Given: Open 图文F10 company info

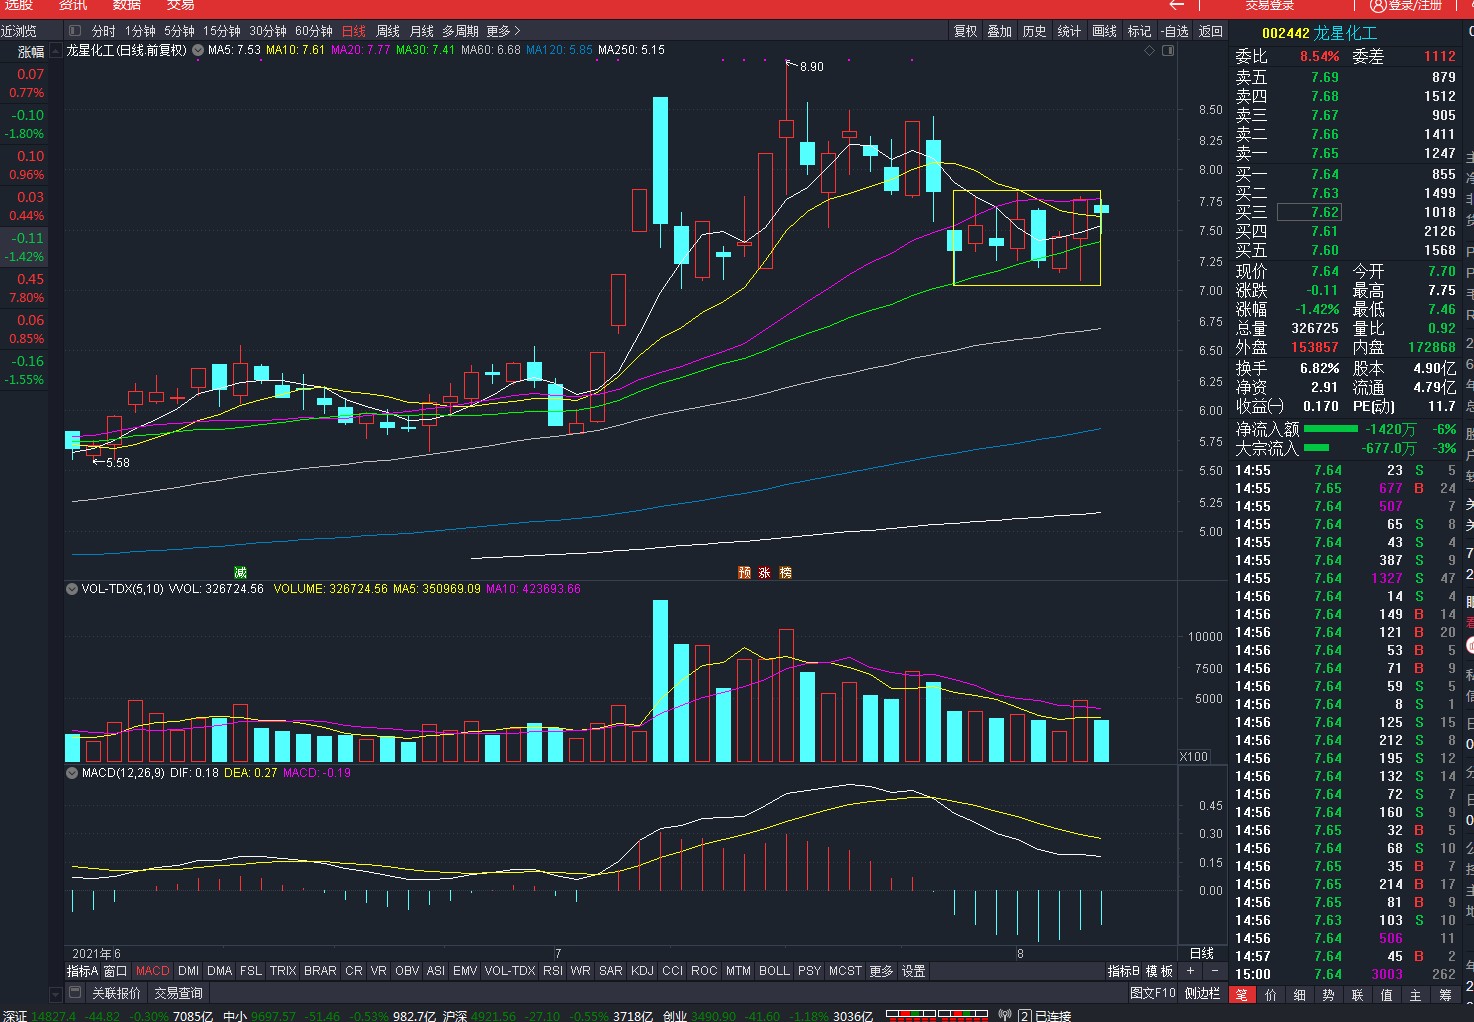Looking at the screenshot, I should click(1153, 993).
